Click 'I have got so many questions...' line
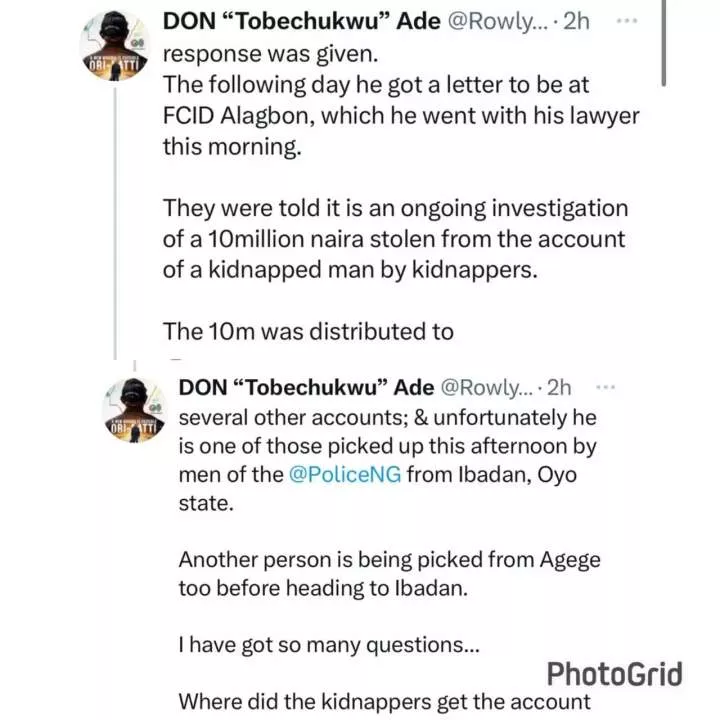 (x=329, y=645)
